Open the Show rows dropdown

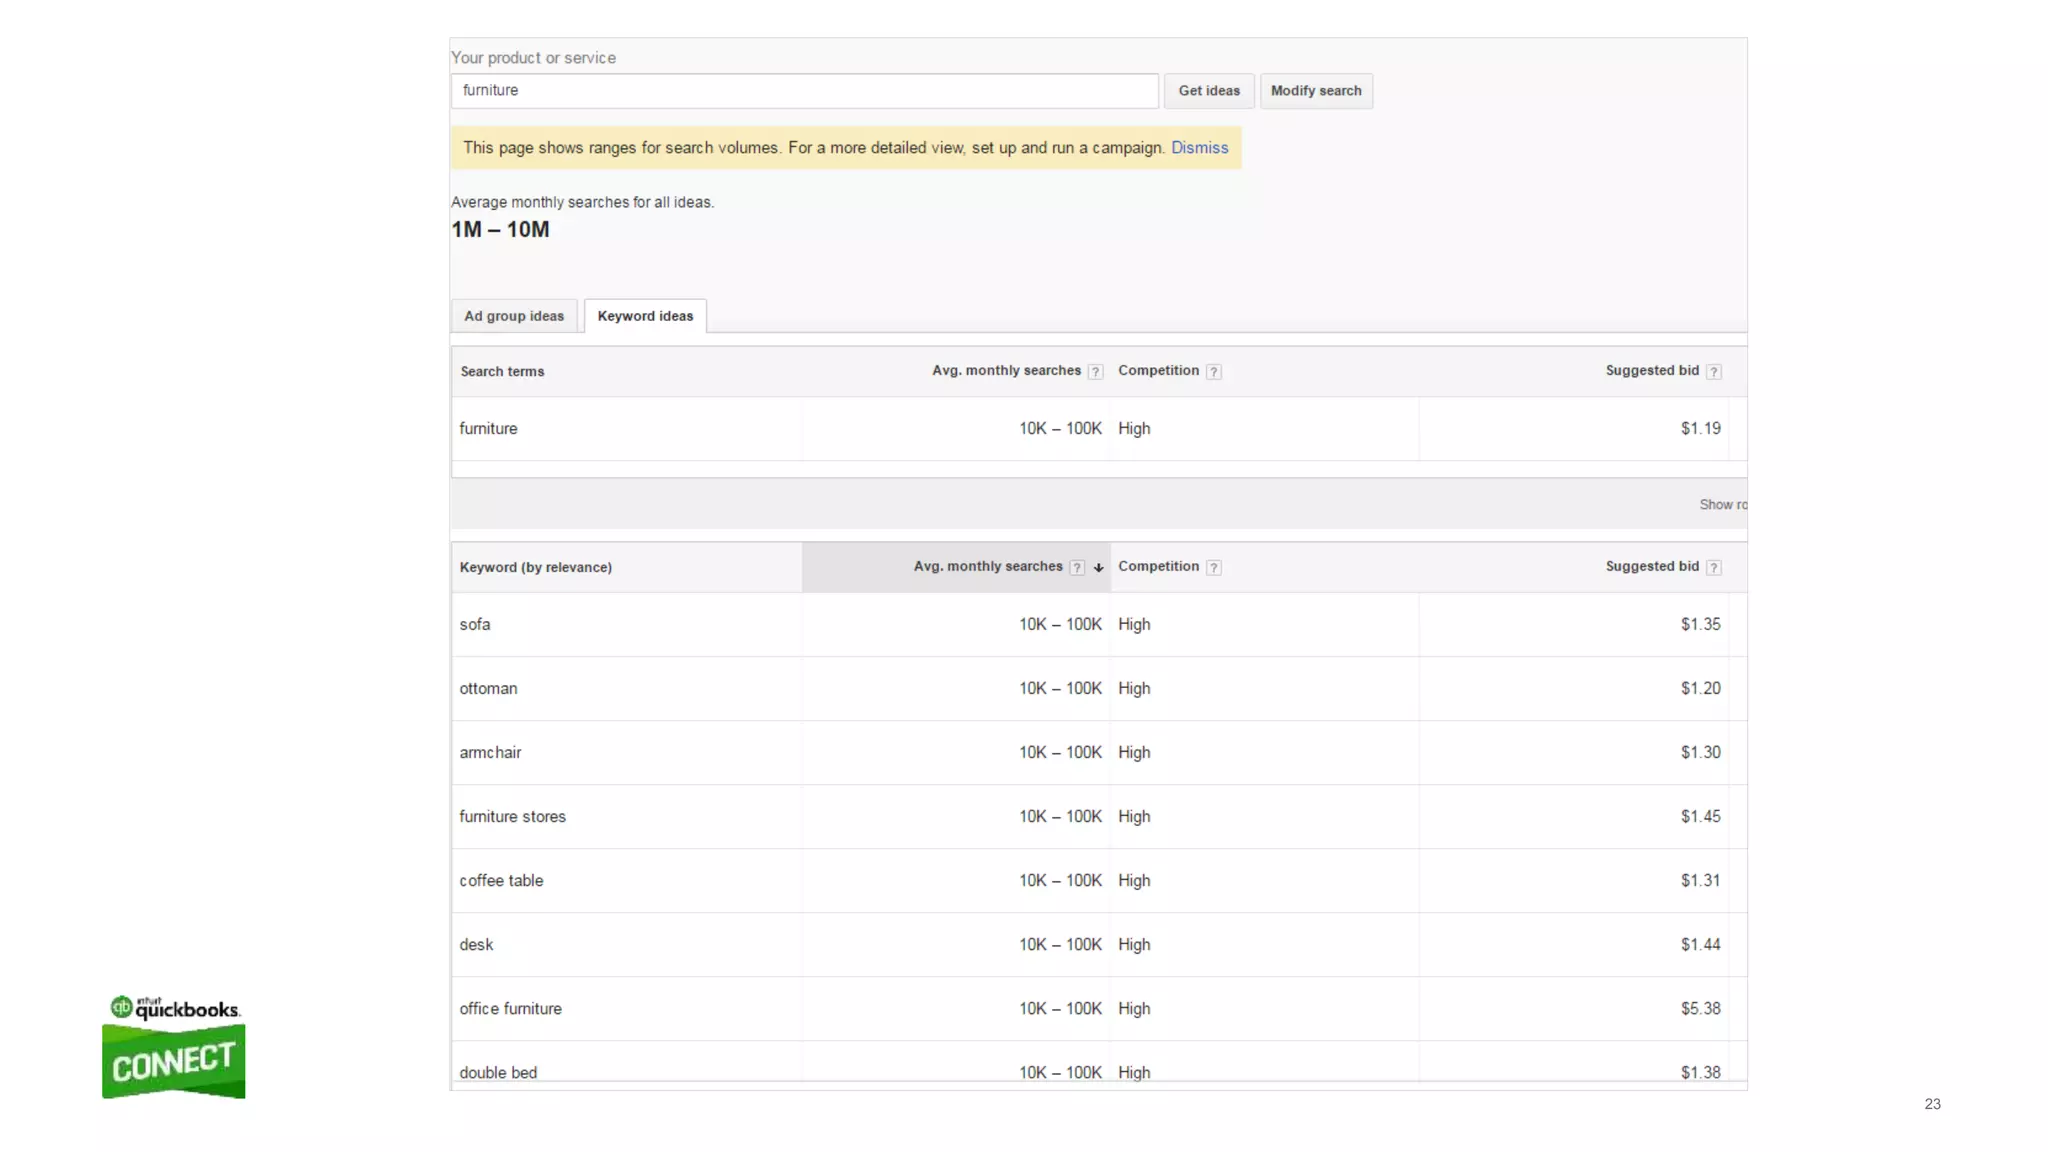[x=1722, y=505]
